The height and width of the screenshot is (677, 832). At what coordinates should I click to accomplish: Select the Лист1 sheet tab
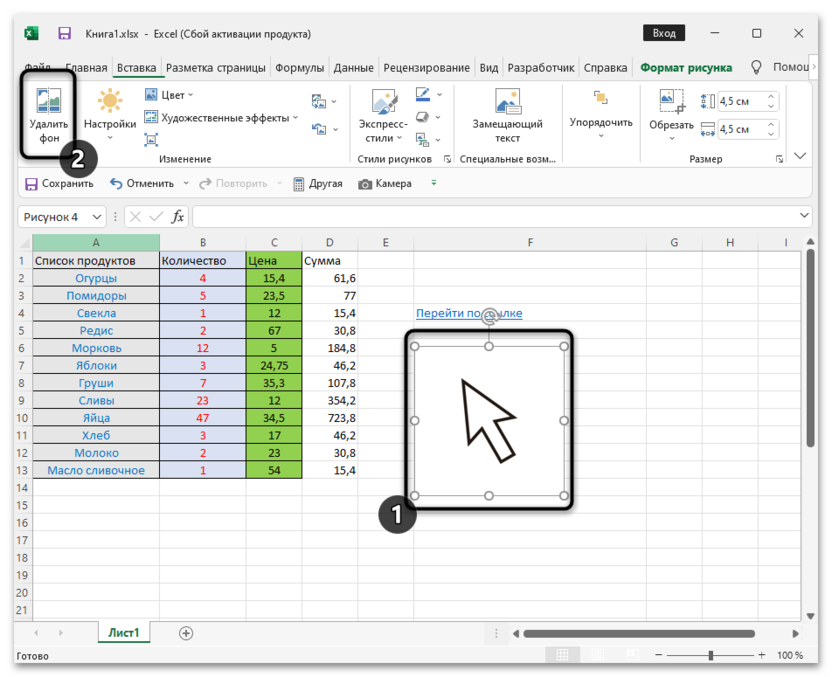pyautogui.click(x=124, y=632)
